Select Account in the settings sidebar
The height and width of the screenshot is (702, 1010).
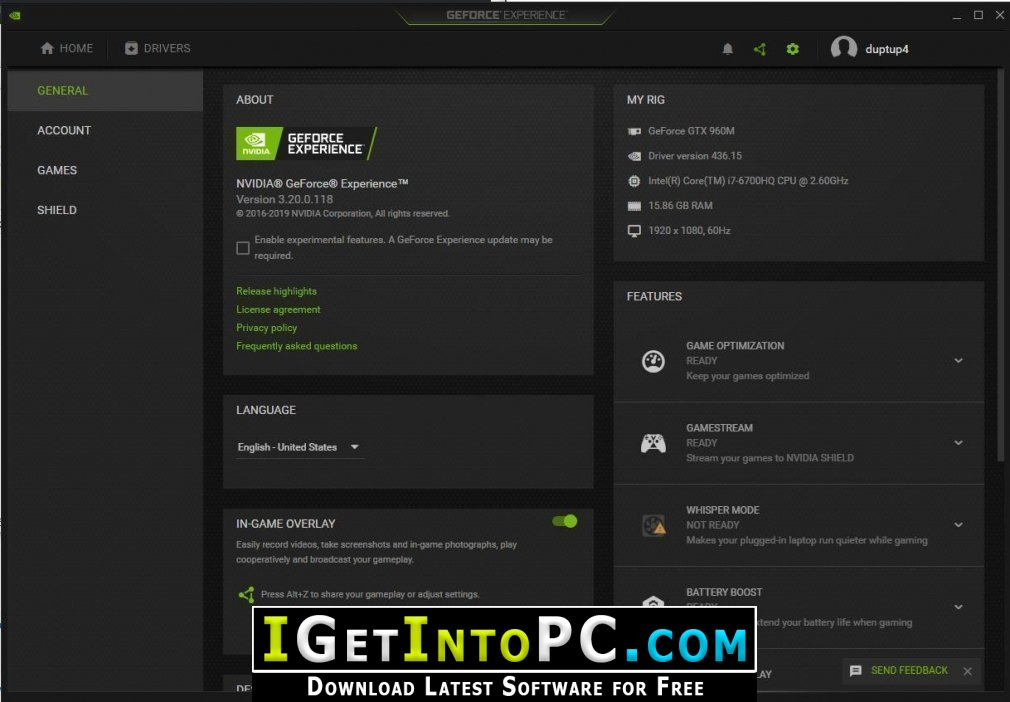pos(64,130)
